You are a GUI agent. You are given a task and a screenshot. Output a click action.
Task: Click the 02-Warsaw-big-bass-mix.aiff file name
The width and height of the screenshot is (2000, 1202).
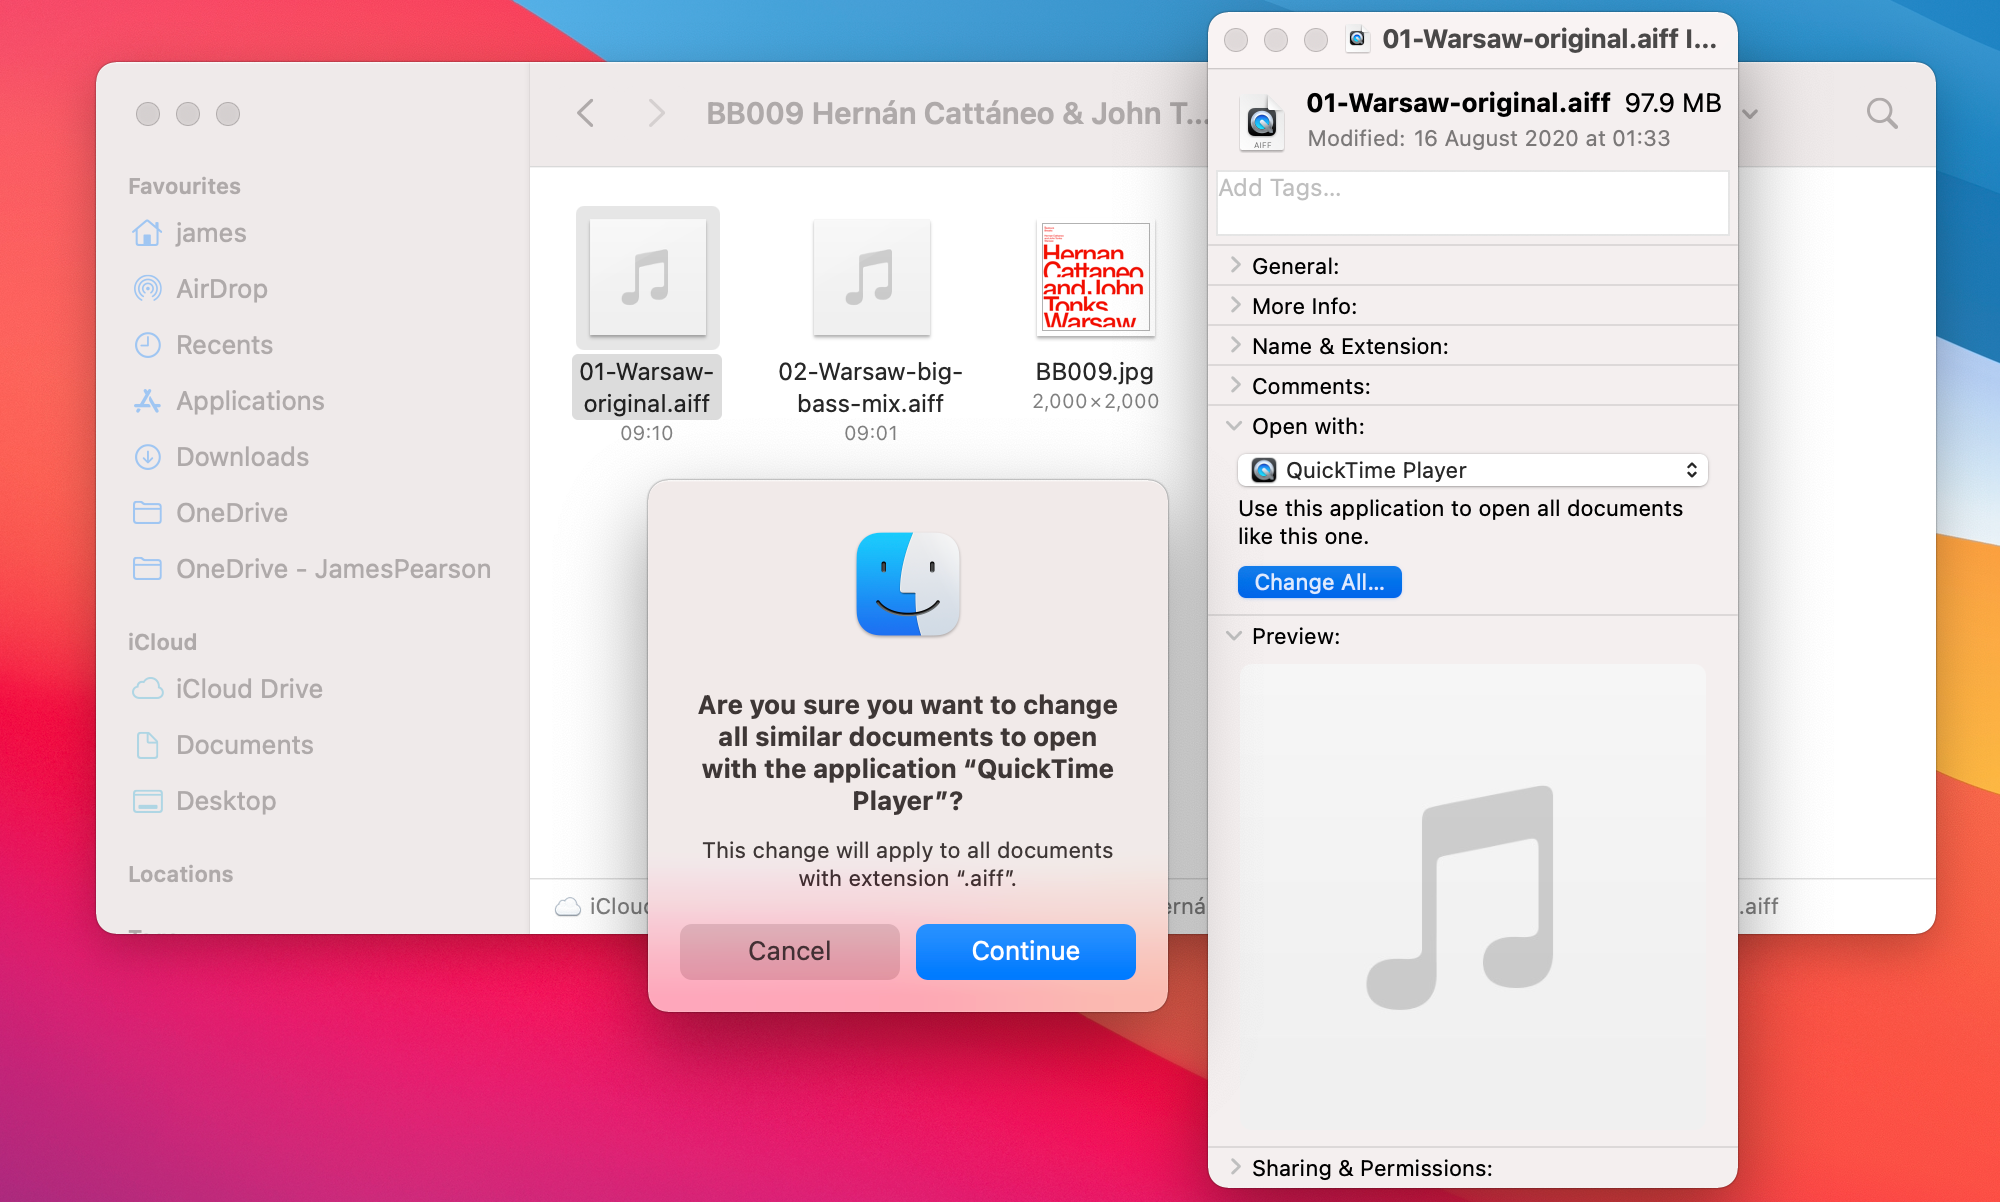tap(871, 387)
